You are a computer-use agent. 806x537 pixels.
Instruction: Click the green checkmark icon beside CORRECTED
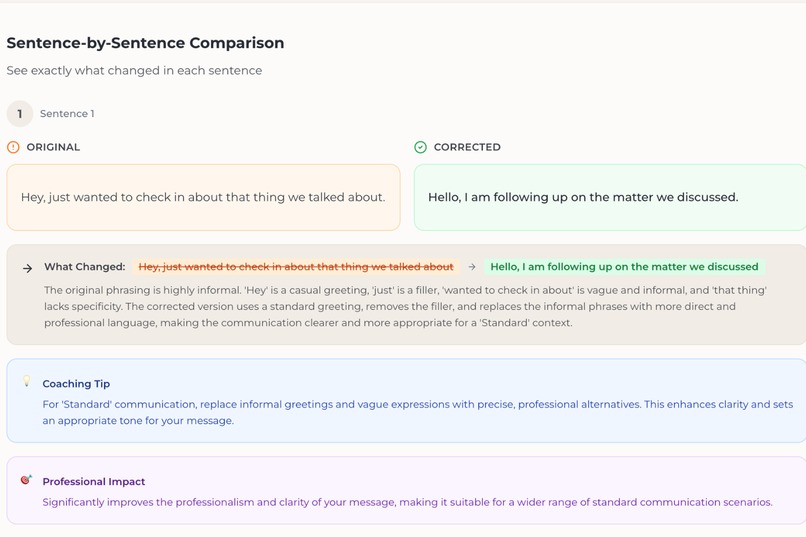(x=420, y=147)
